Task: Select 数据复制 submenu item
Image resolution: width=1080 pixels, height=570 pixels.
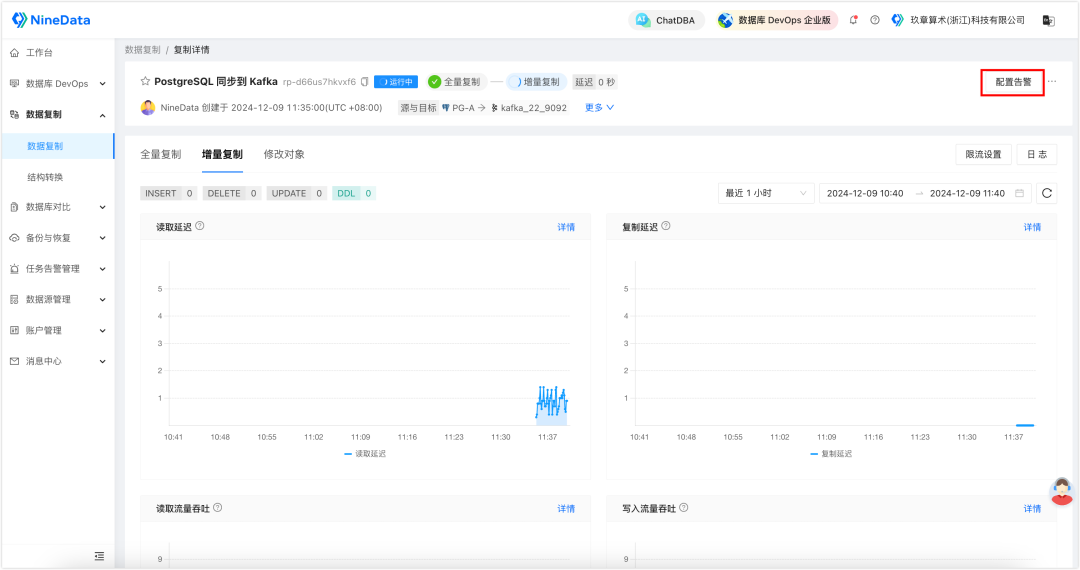Action: [x=58, y=146]
